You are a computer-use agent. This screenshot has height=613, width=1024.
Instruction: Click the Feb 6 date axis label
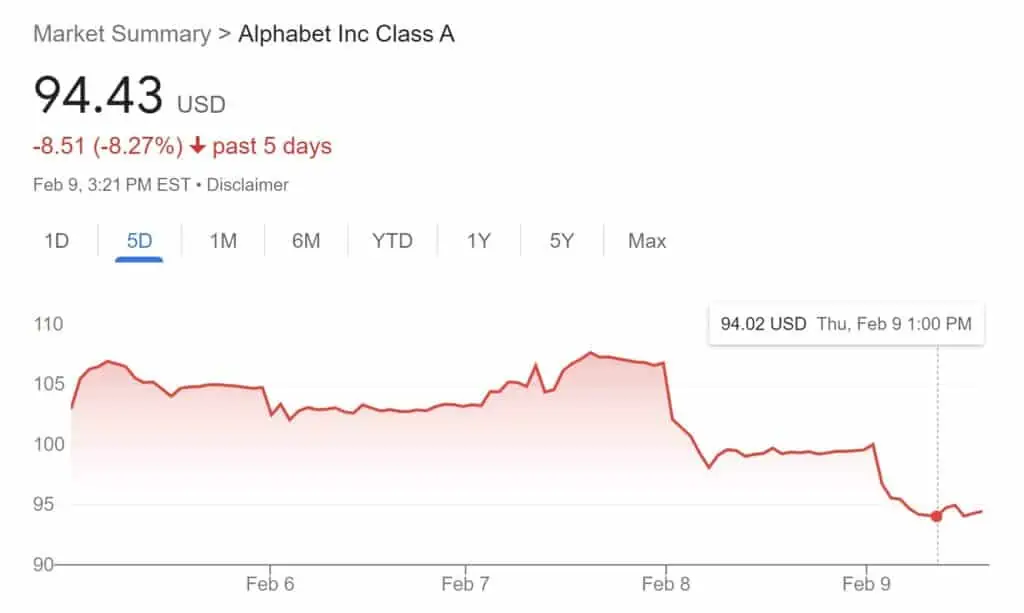[270, 583]
